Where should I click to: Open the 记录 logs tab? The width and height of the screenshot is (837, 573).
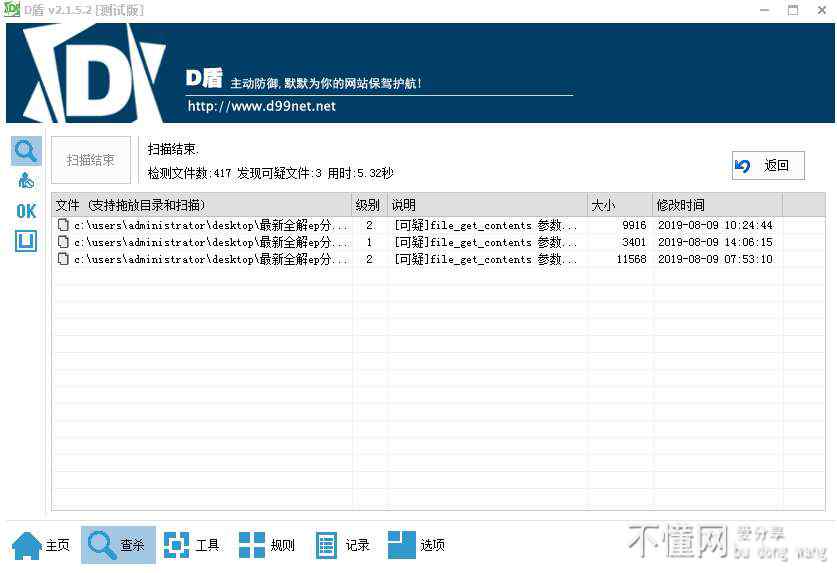coord(343,545)
